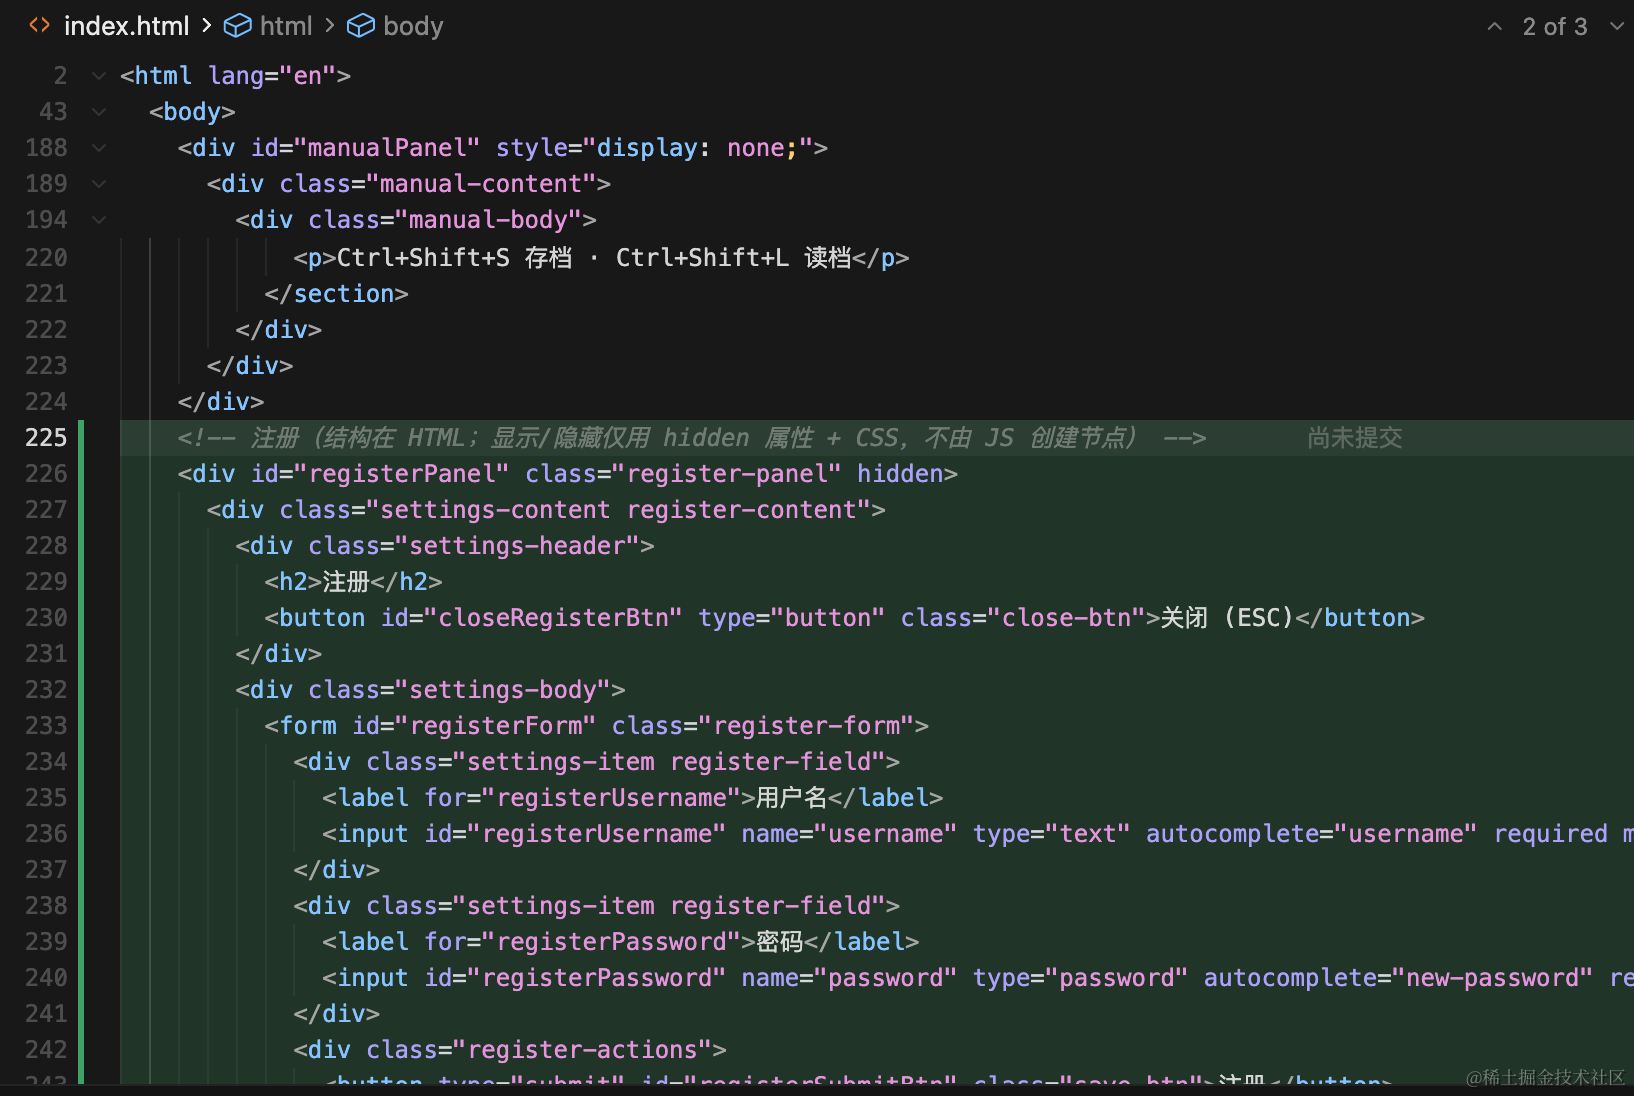Click autocomplete="new-password" attribute
Viewport: 1634px width, 1096px height.
1398,978
